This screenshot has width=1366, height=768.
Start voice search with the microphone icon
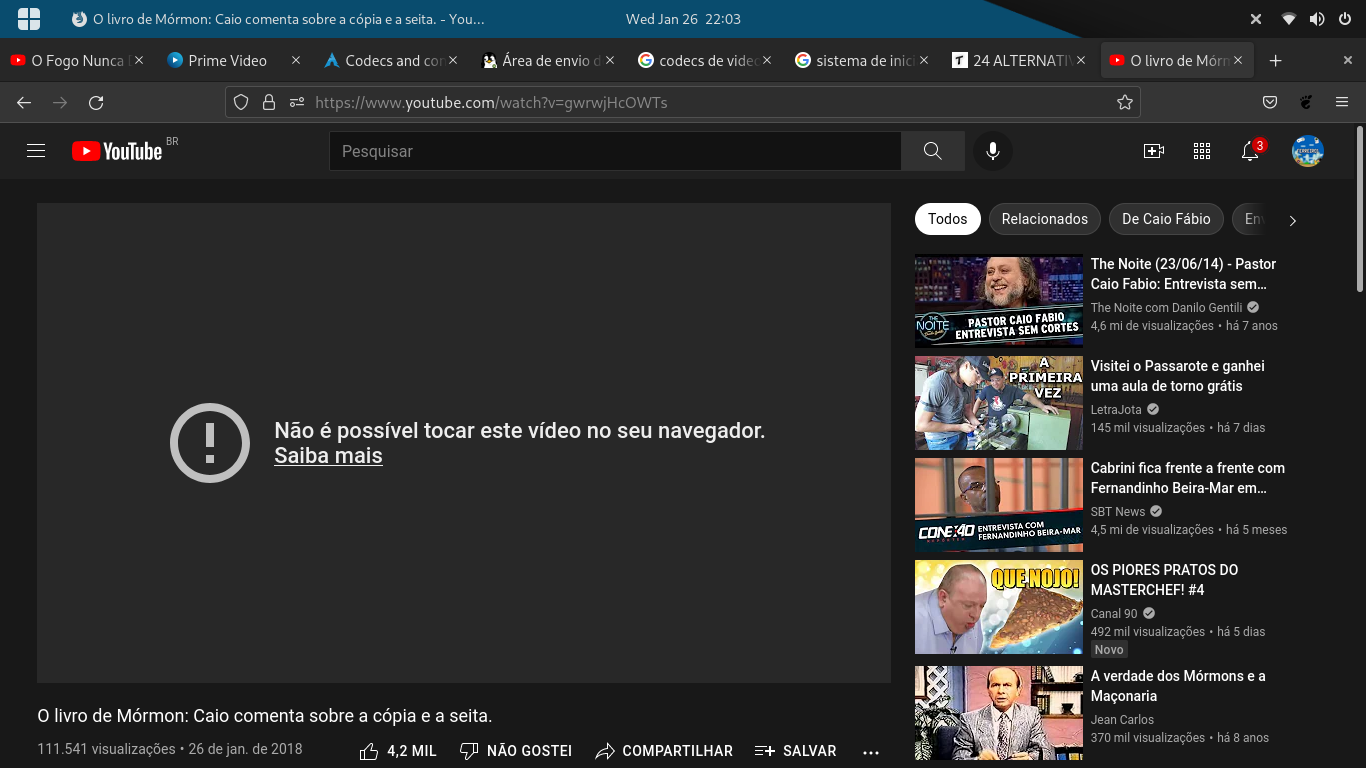pos(992,151)
